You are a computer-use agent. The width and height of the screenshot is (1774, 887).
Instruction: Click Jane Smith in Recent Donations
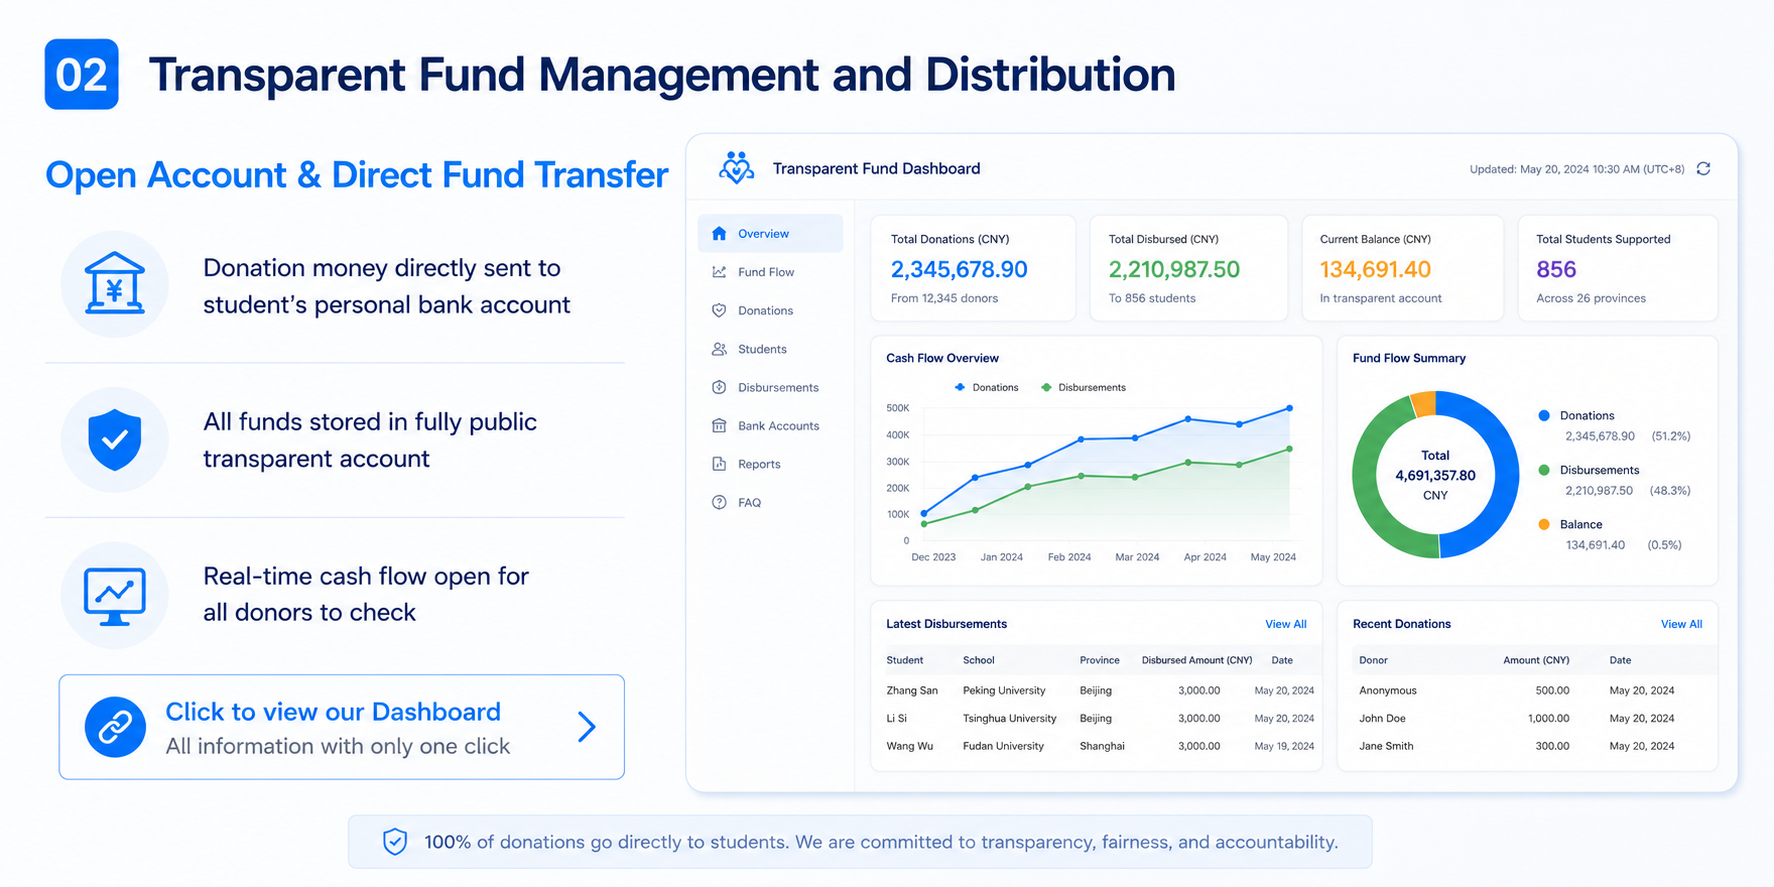tap(1386, 746)
